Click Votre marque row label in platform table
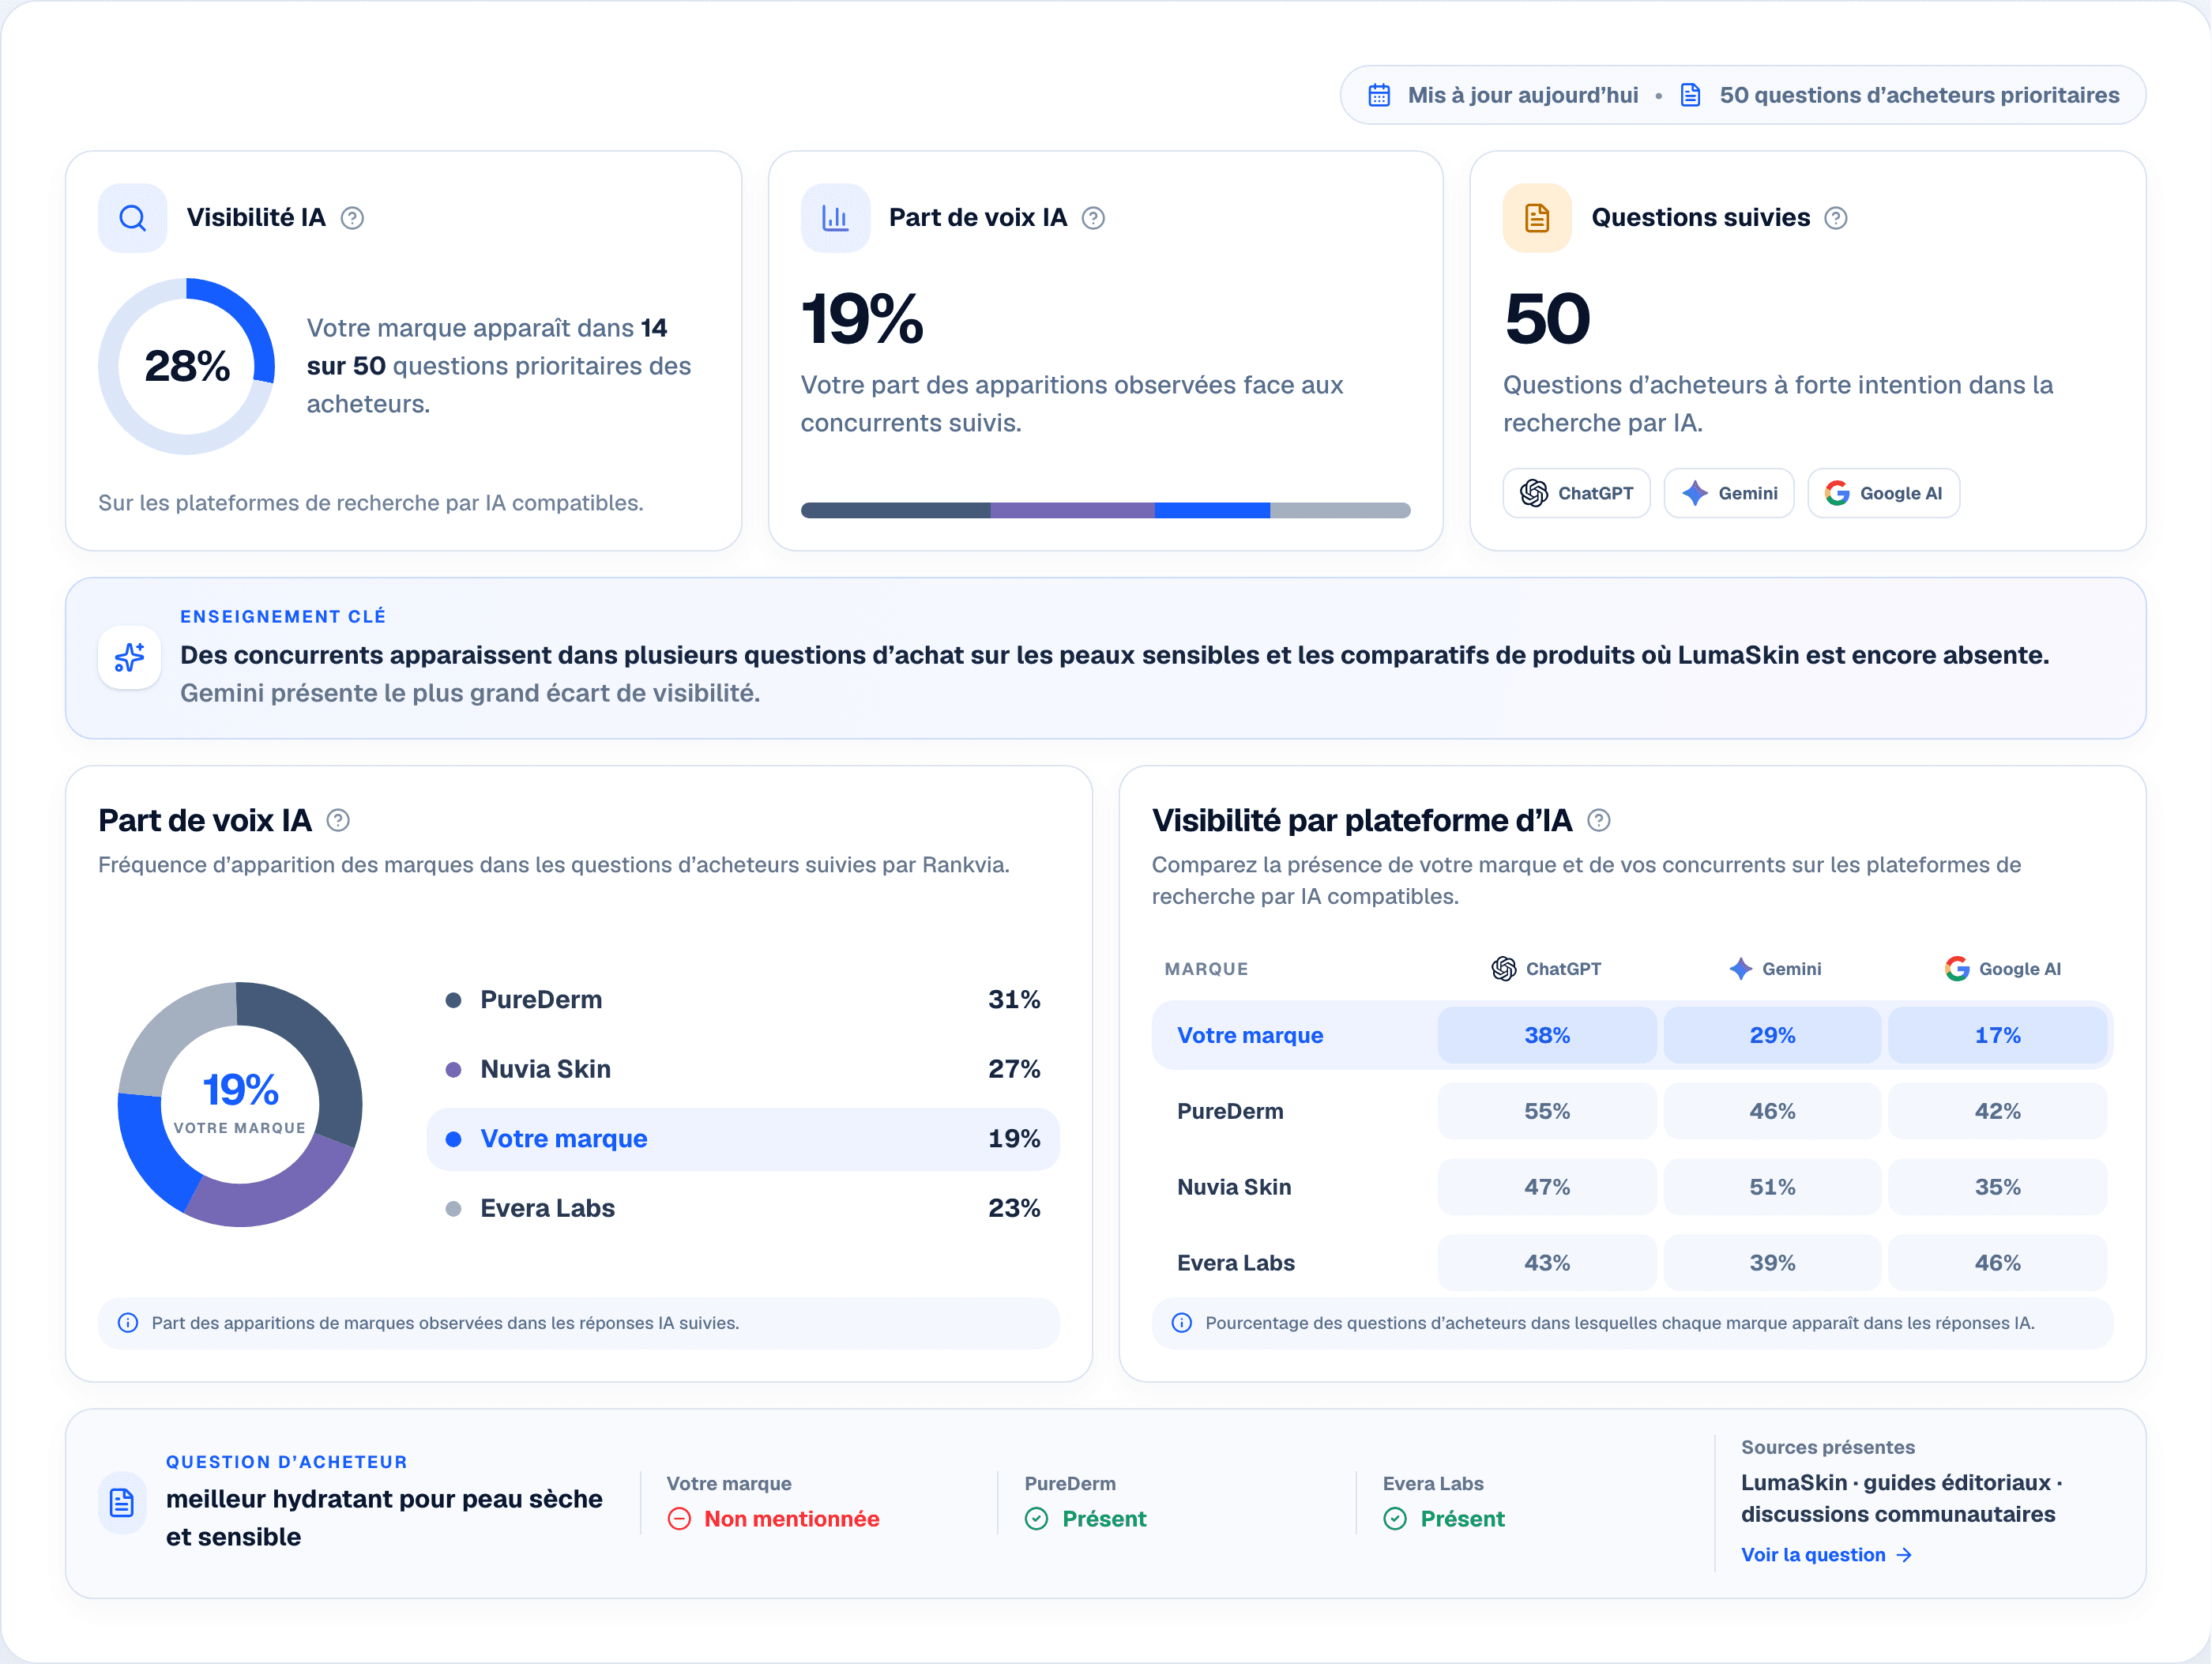Screen dimensions: 2212x1664 click(1250, 1035)
